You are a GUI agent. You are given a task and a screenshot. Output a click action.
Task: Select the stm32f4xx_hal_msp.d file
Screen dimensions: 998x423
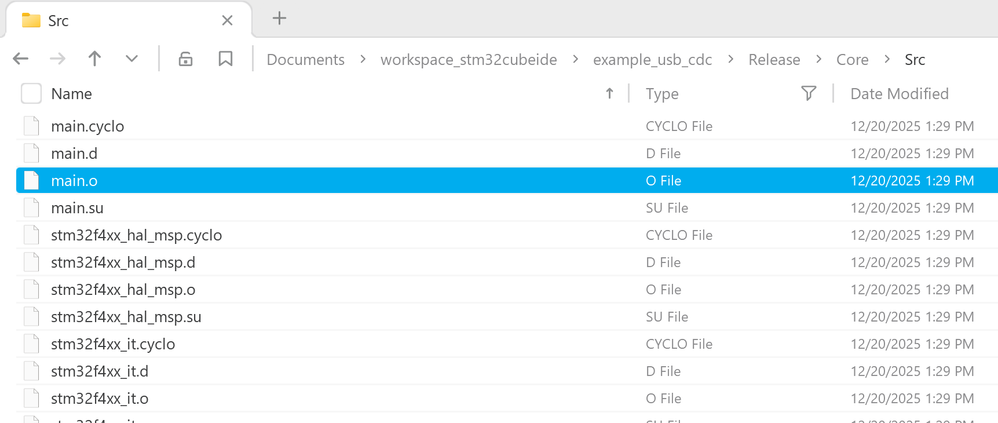pos(123,262)
